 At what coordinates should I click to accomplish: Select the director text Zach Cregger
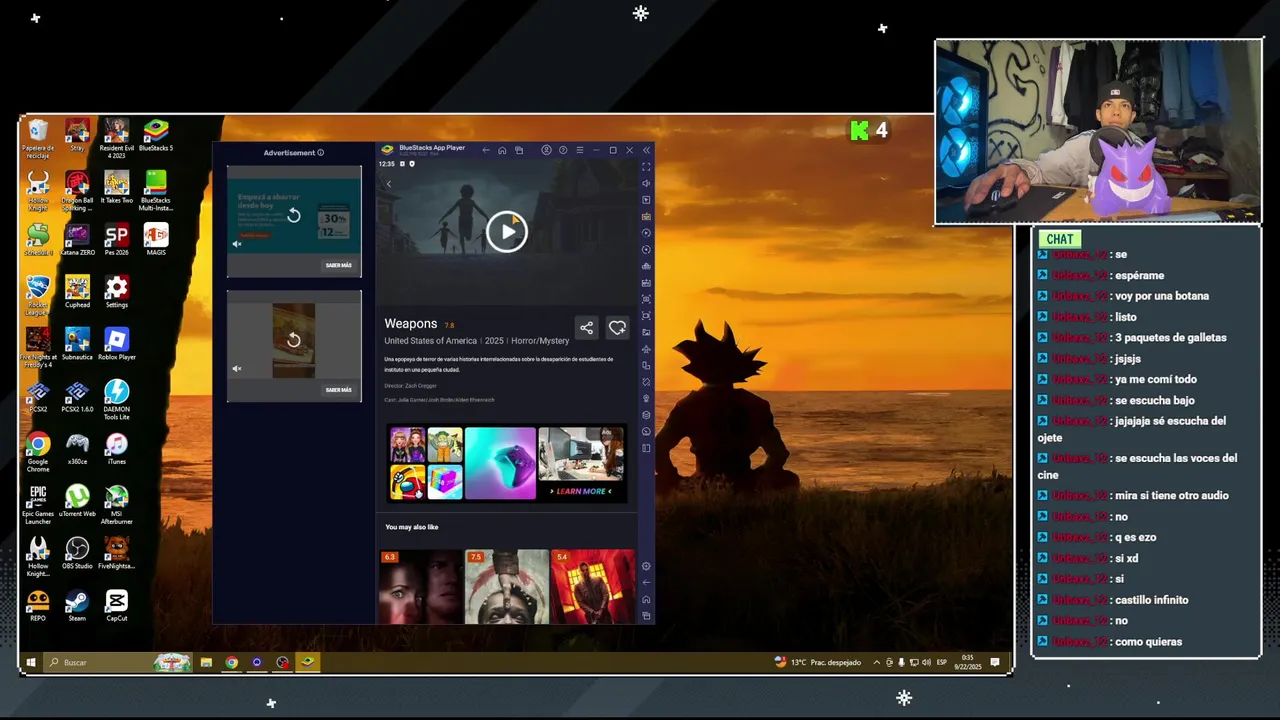point(419,385)
